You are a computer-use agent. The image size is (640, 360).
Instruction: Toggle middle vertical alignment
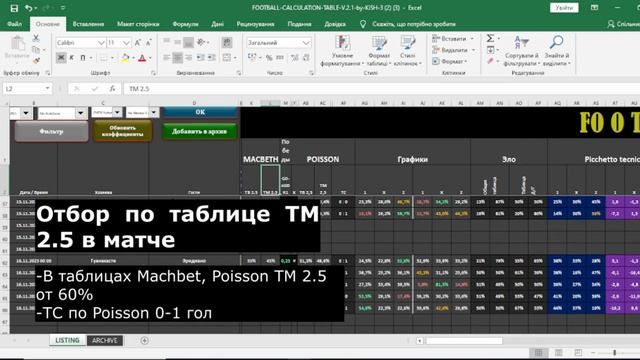click(x=178, y=42)
